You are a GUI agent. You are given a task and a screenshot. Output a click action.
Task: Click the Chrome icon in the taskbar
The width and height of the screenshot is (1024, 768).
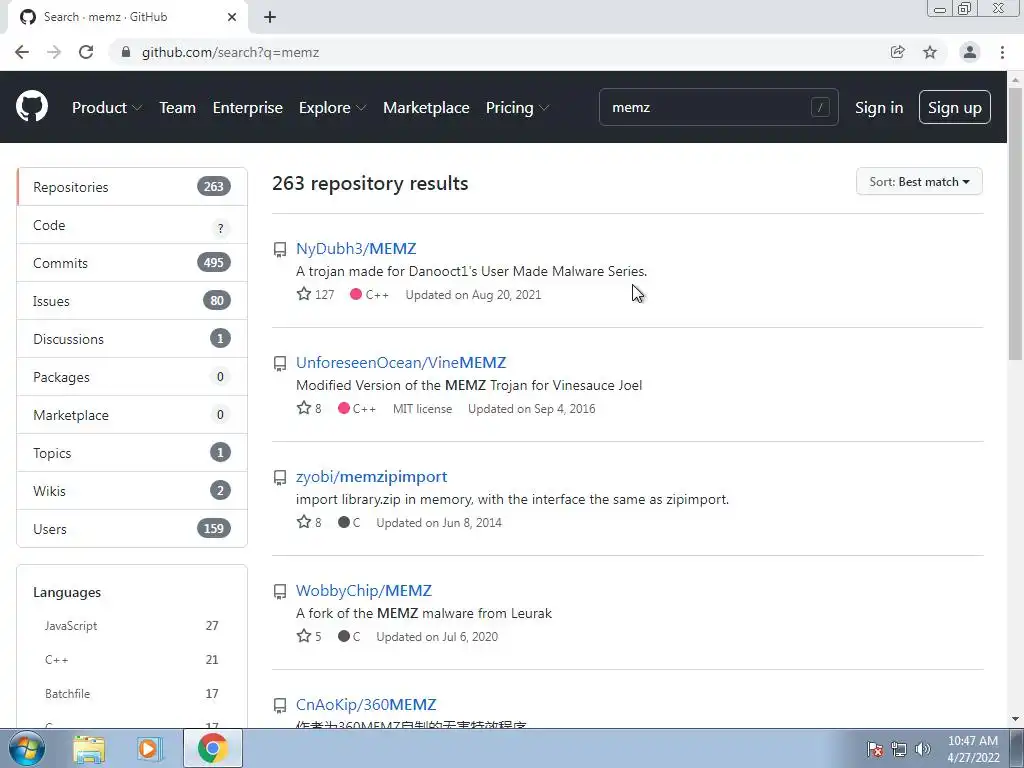(212, 748)
